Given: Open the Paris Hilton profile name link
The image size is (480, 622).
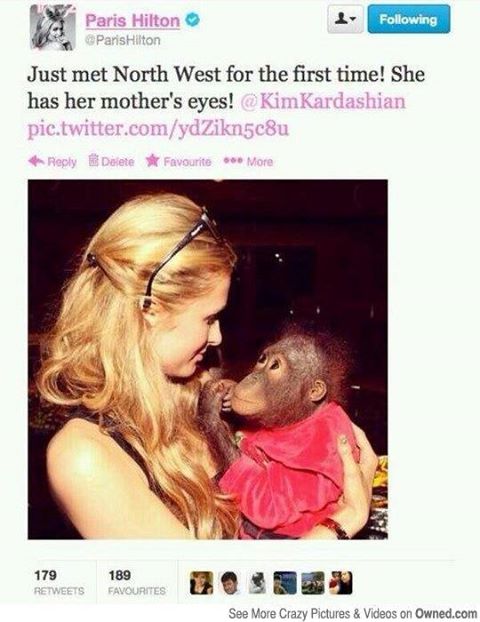Looking at the screenshot, I should click(132, 21).
